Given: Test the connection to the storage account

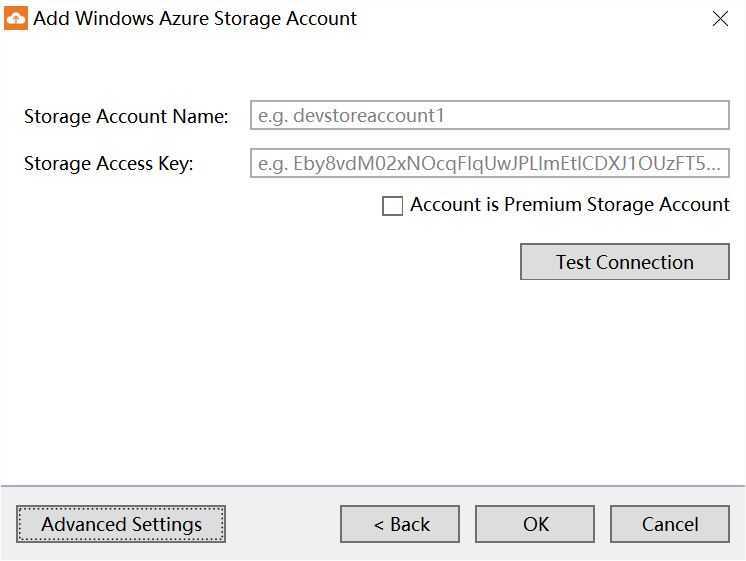Looking at the screenshot, I should [x=625, y=262].
